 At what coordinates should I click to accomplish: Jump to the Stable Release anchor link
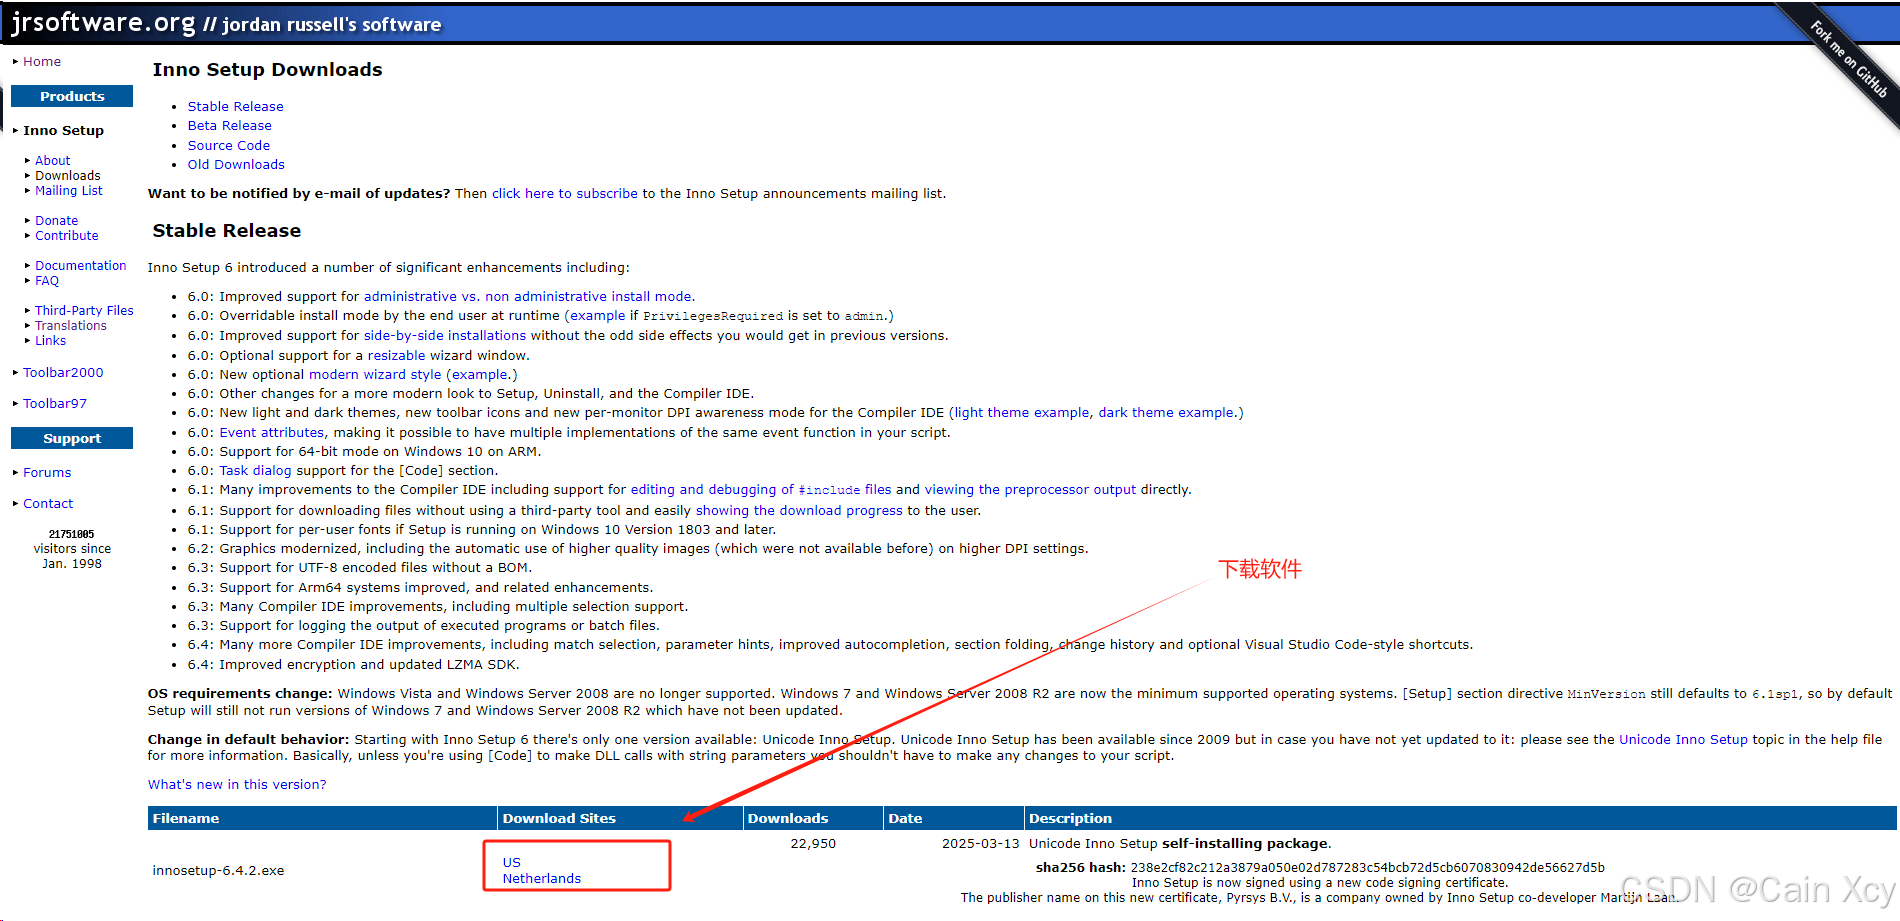coord(235,107)
